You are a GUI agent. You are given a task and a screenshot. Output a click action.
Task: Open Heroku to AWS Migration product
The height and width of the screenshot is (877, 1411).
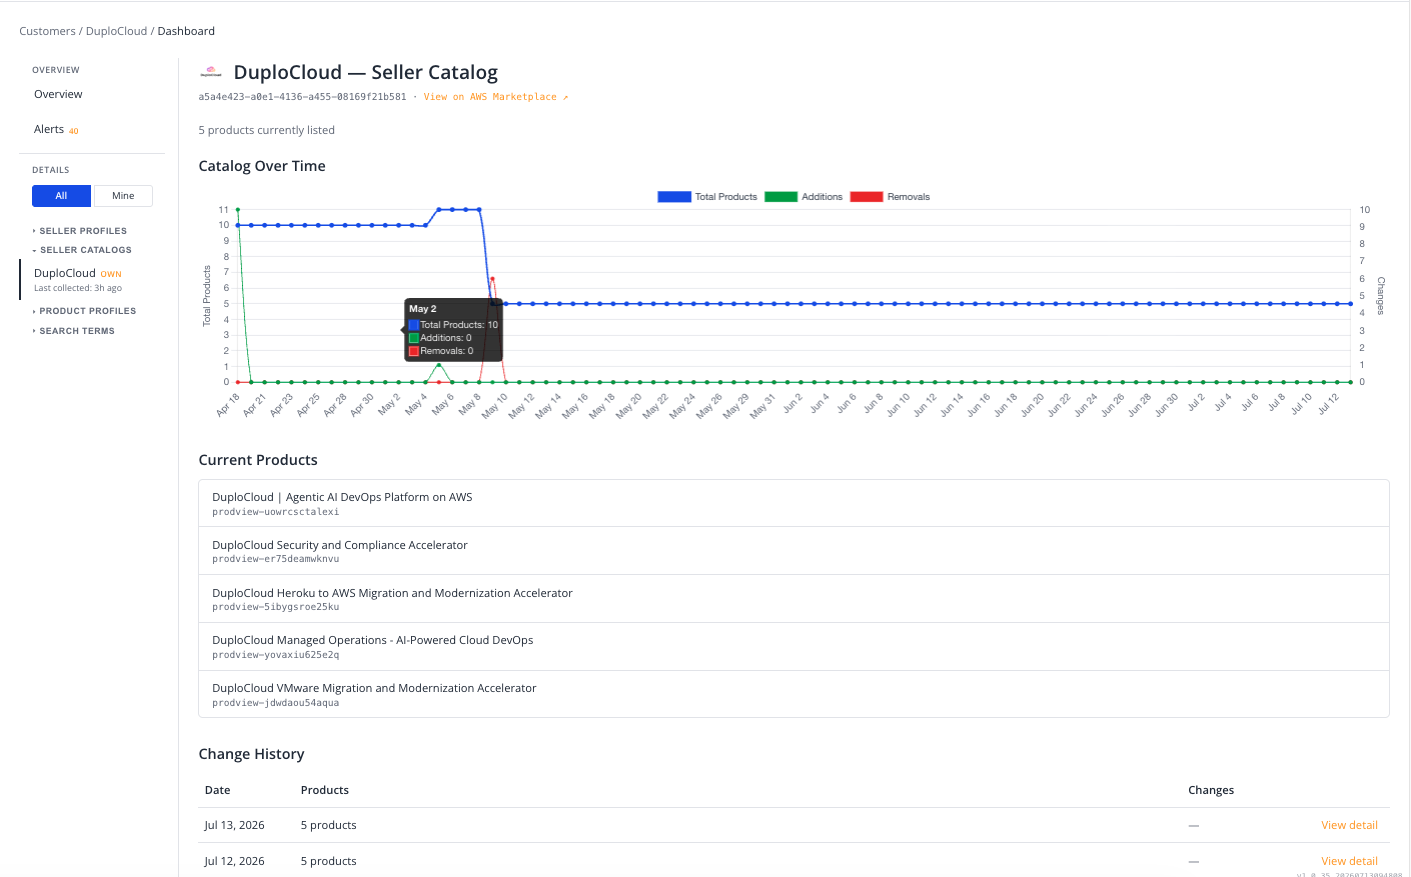[392, 593]
